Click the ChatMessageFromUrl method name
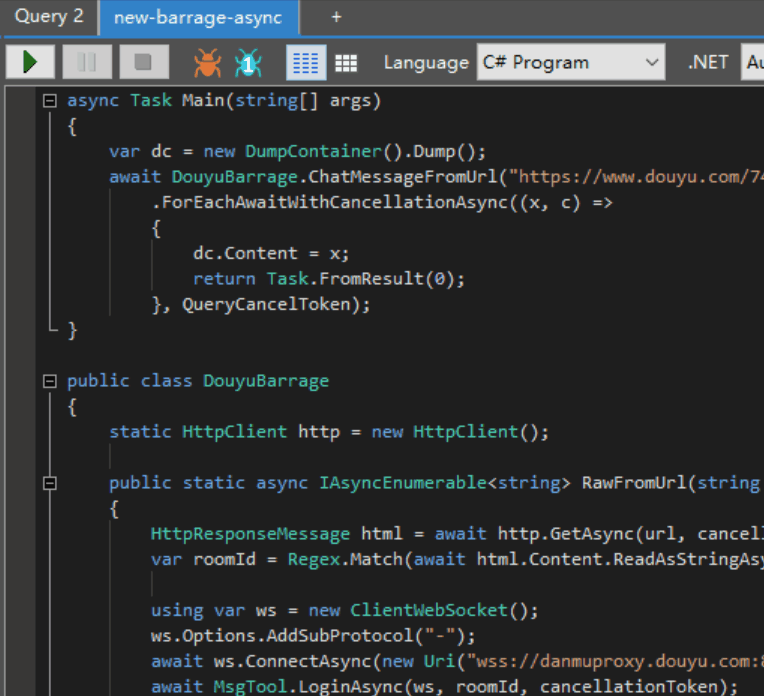The height and width of the screenshot is (696, 764). tap(403, 177)
